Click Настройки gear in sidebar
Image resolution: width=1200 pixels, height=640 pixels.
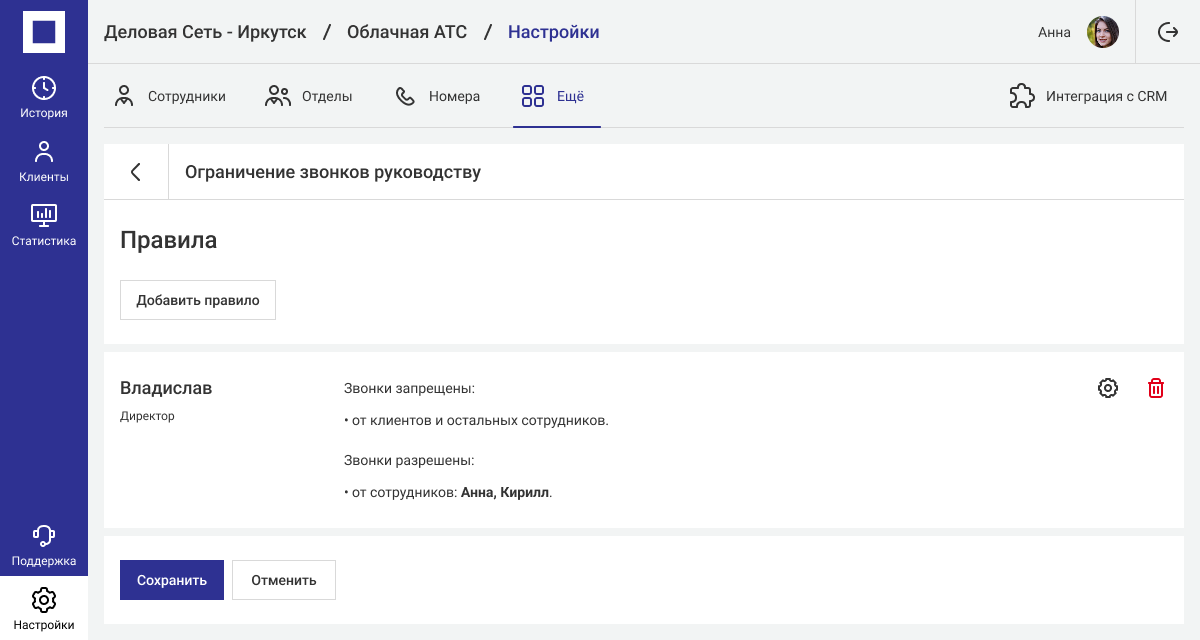(44, 609)
